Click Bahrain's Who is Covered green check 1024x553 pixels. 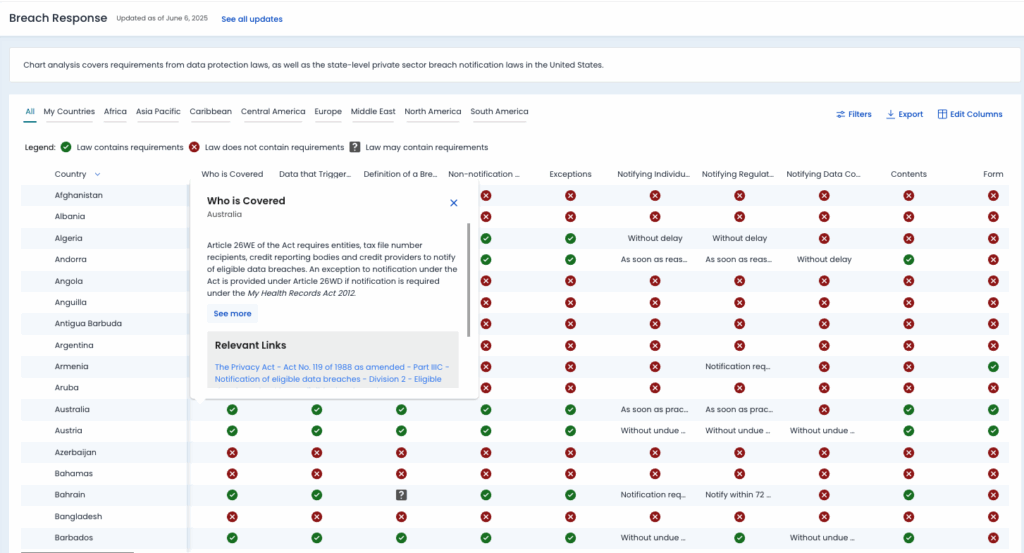click(232, 495)
